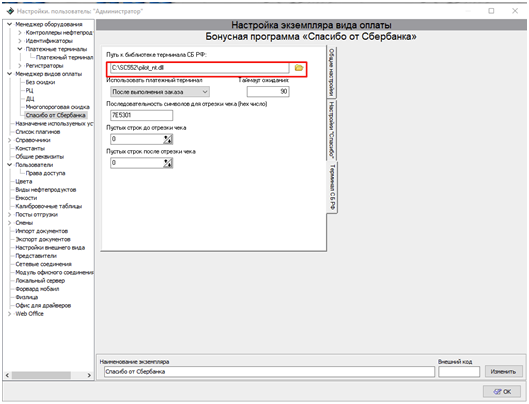Expand the Web Office tree node

click(9, 314)
